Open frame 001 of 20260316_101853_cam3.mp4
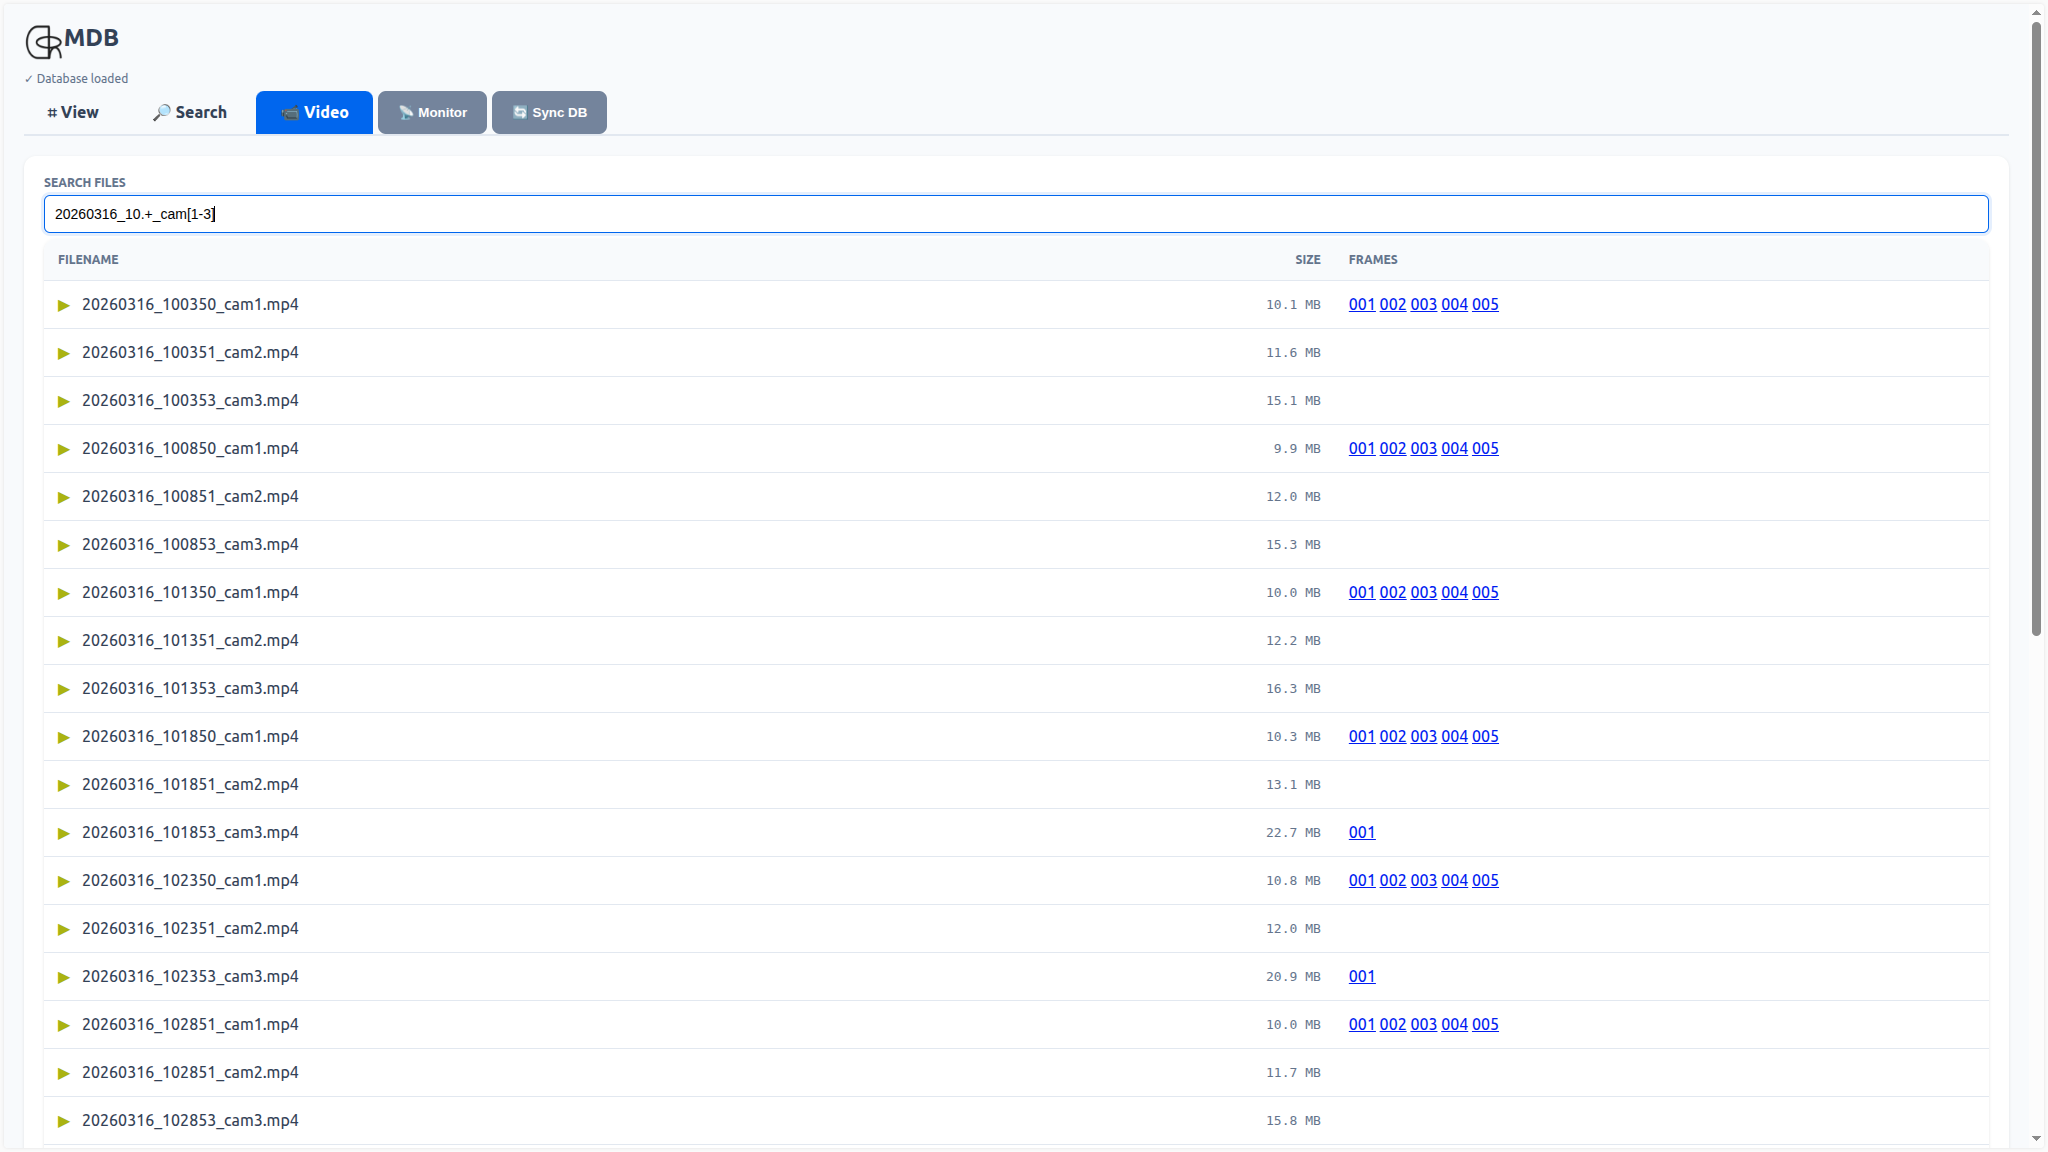The height and width of the screenshot is (1152, 2048). (x=1362, y=832)
